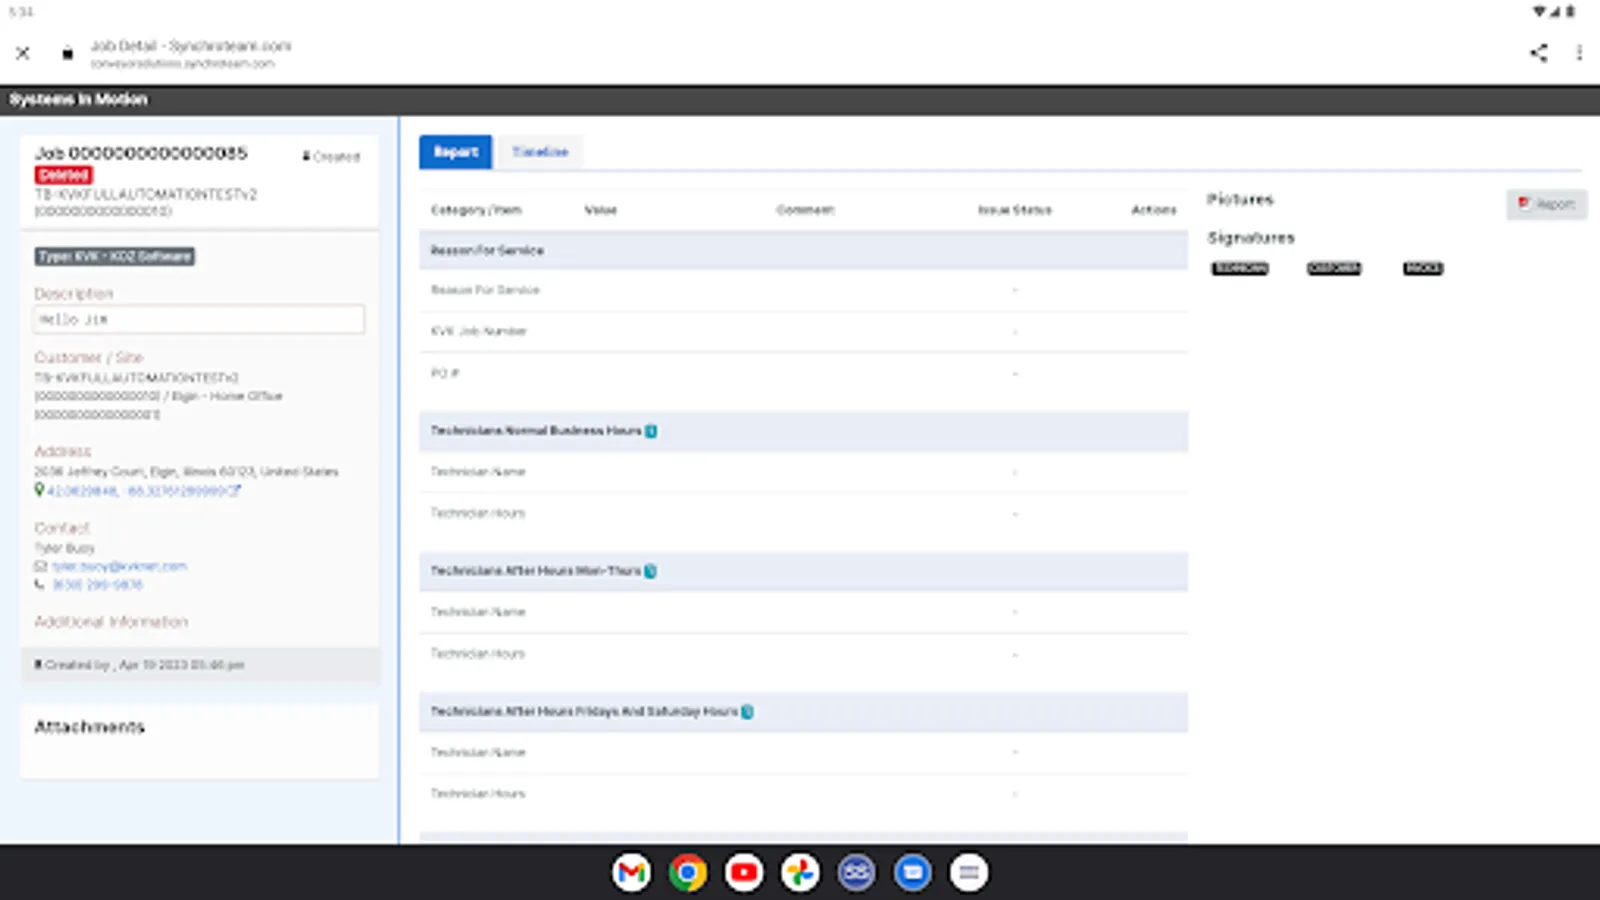
Task: Click info icon next to After Hours Mon-Thurs
Action: click(x=651, y=571)
